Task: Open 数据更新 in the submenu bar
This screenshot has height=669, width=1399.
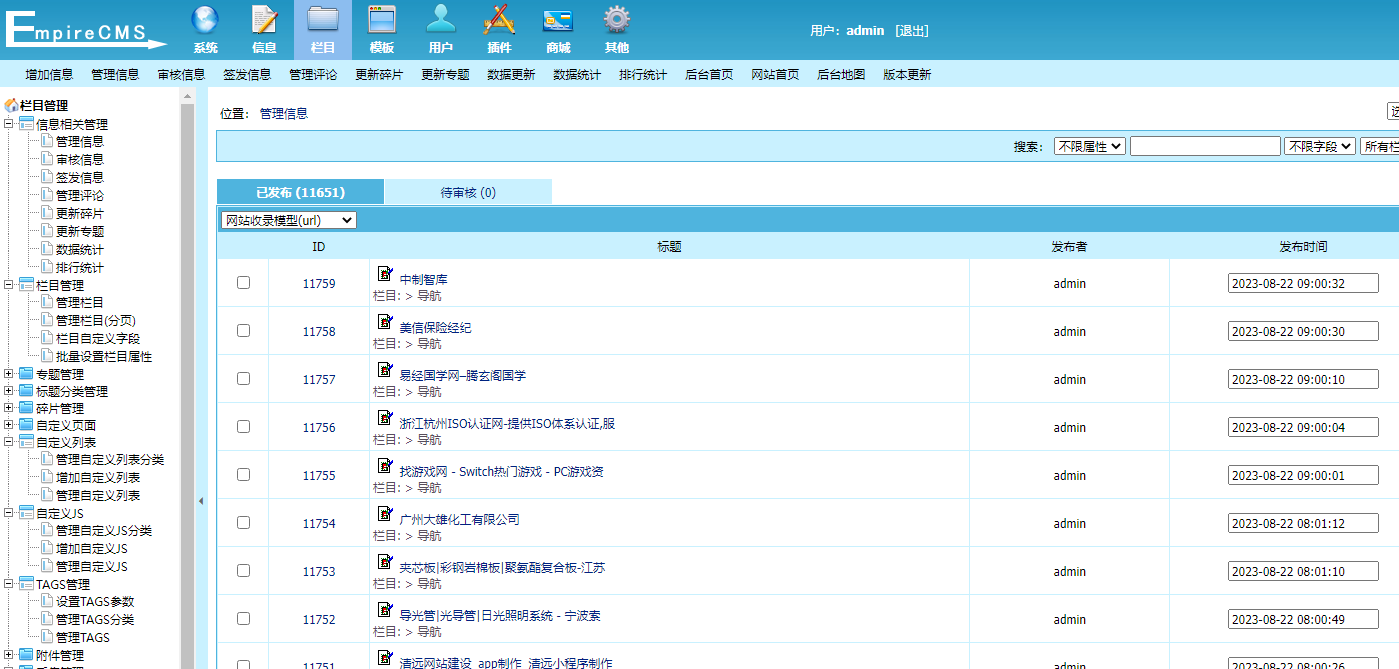Action: pyautogui.click(x=511, y=75)
